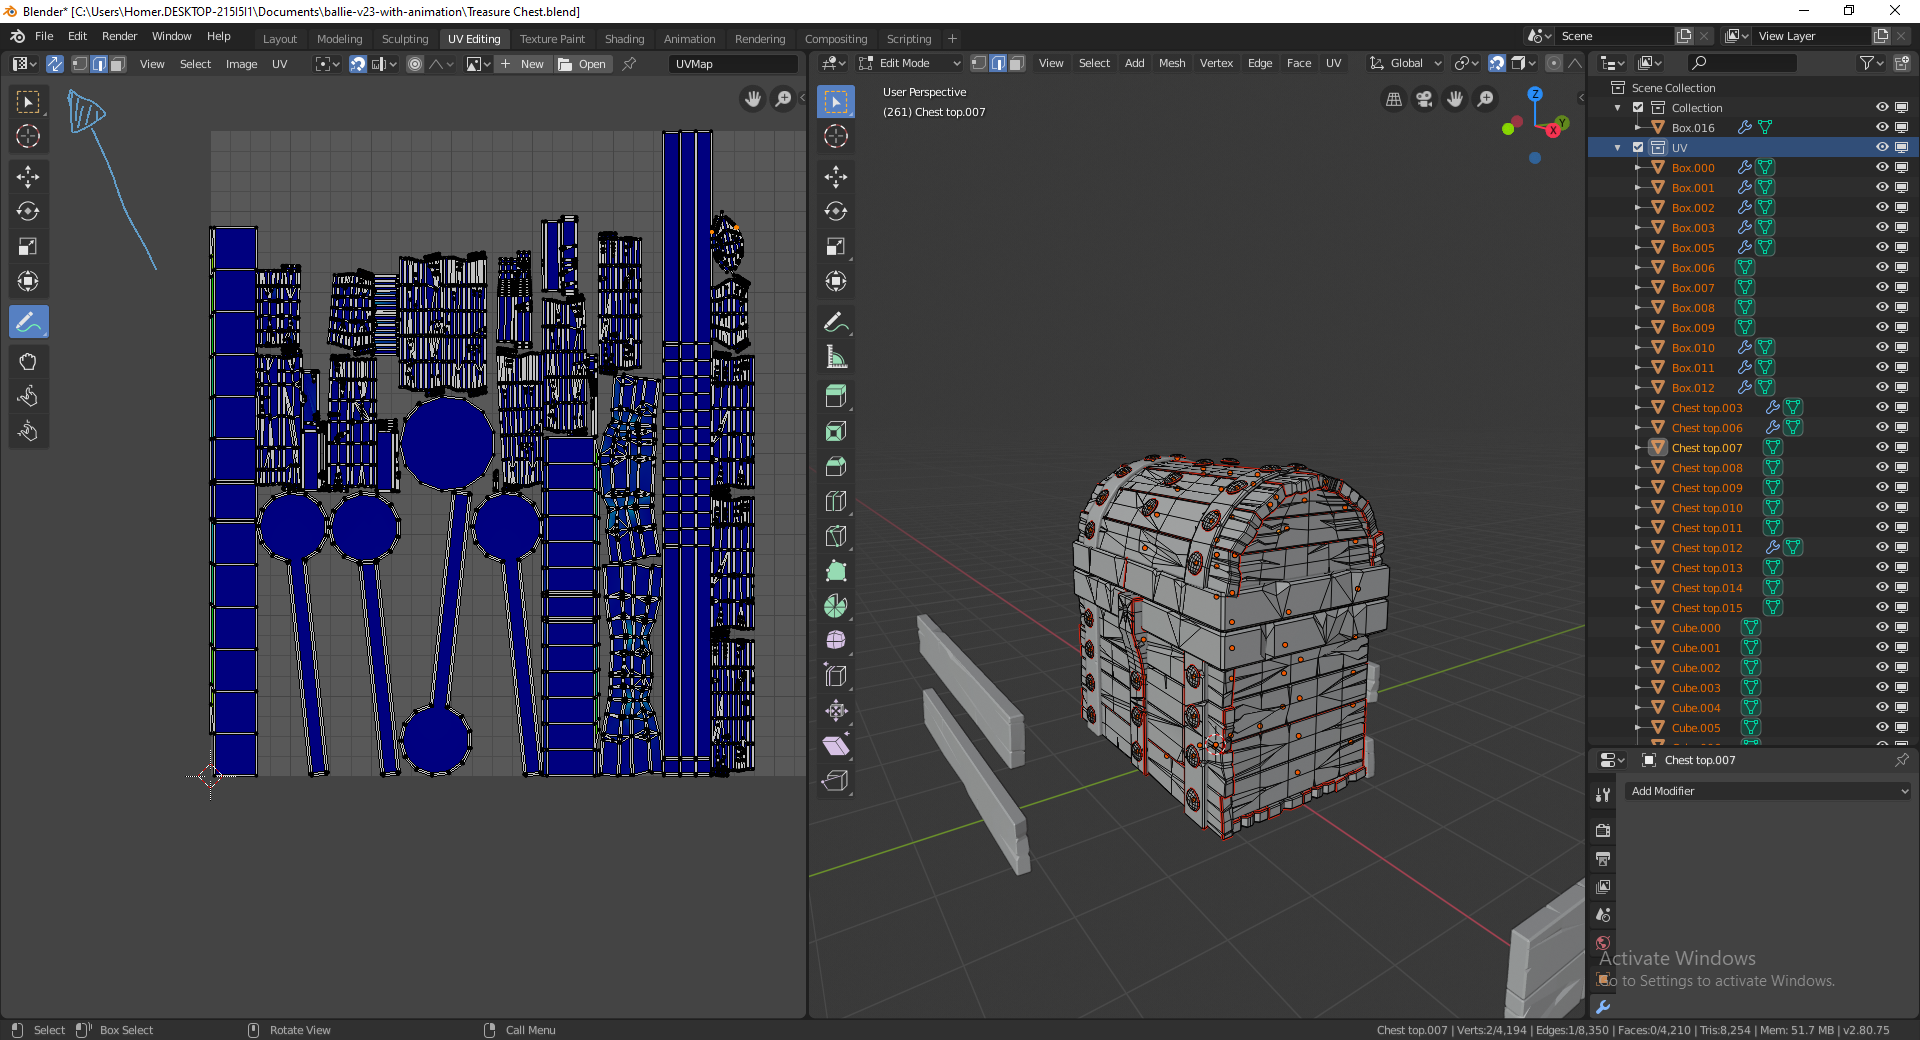
Task: Open the Global transform orientation dropdown
Action: click(x=1406, y=63)
